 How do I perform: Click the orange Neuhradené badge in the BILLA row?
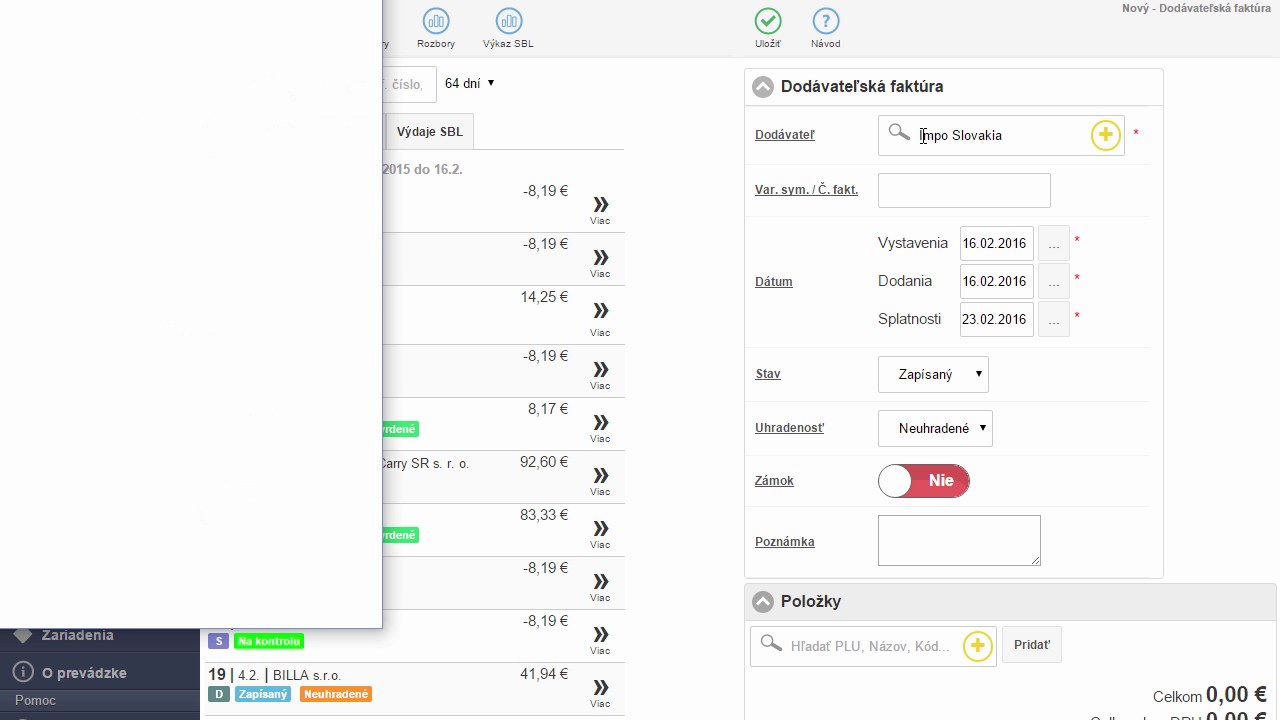click(336, 694)
